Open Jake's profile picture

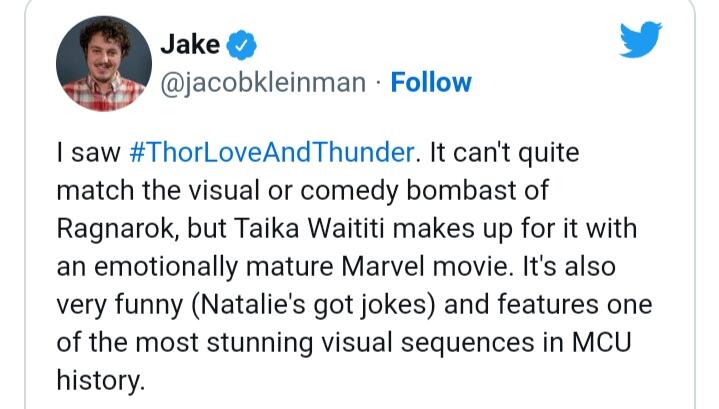click(x=104, y=64)
